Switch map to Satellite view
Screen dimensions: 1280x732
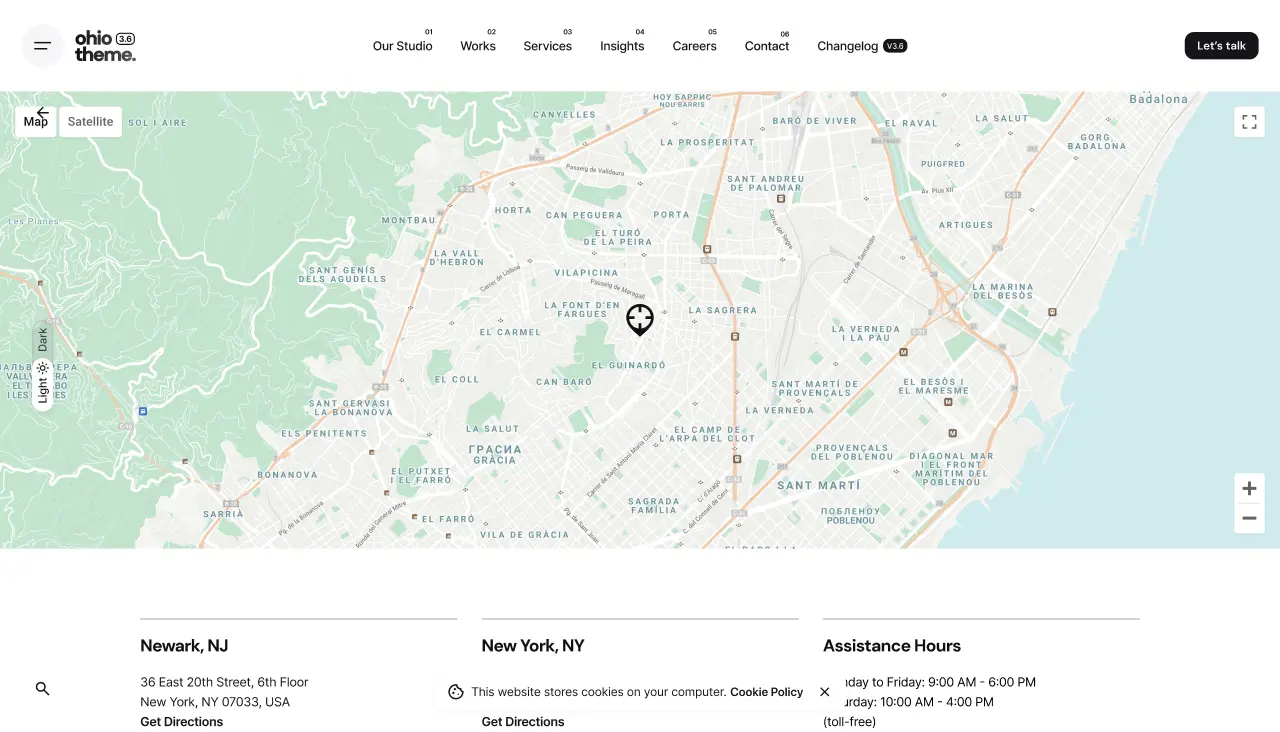pyautogui.click(x=90, y=122)
